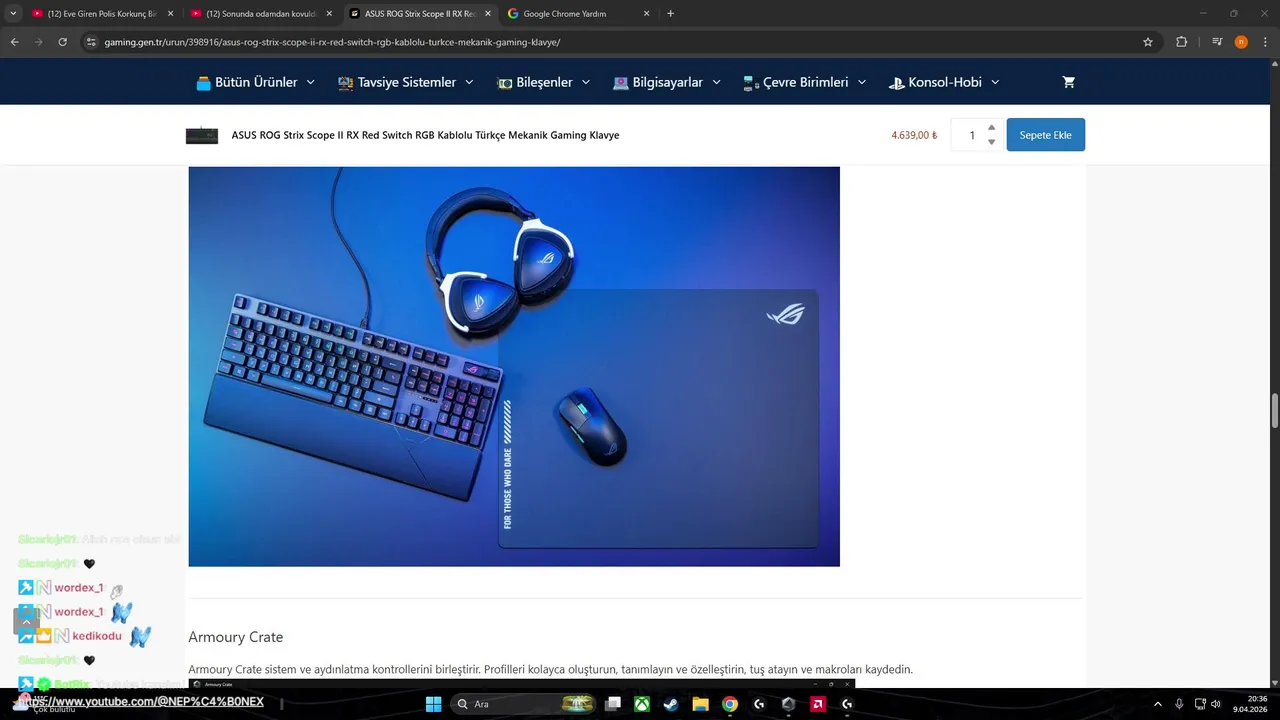This screenshot has width=1280, height=720.
Task: Open the shopping cart icon
Action: (1068, 82)
